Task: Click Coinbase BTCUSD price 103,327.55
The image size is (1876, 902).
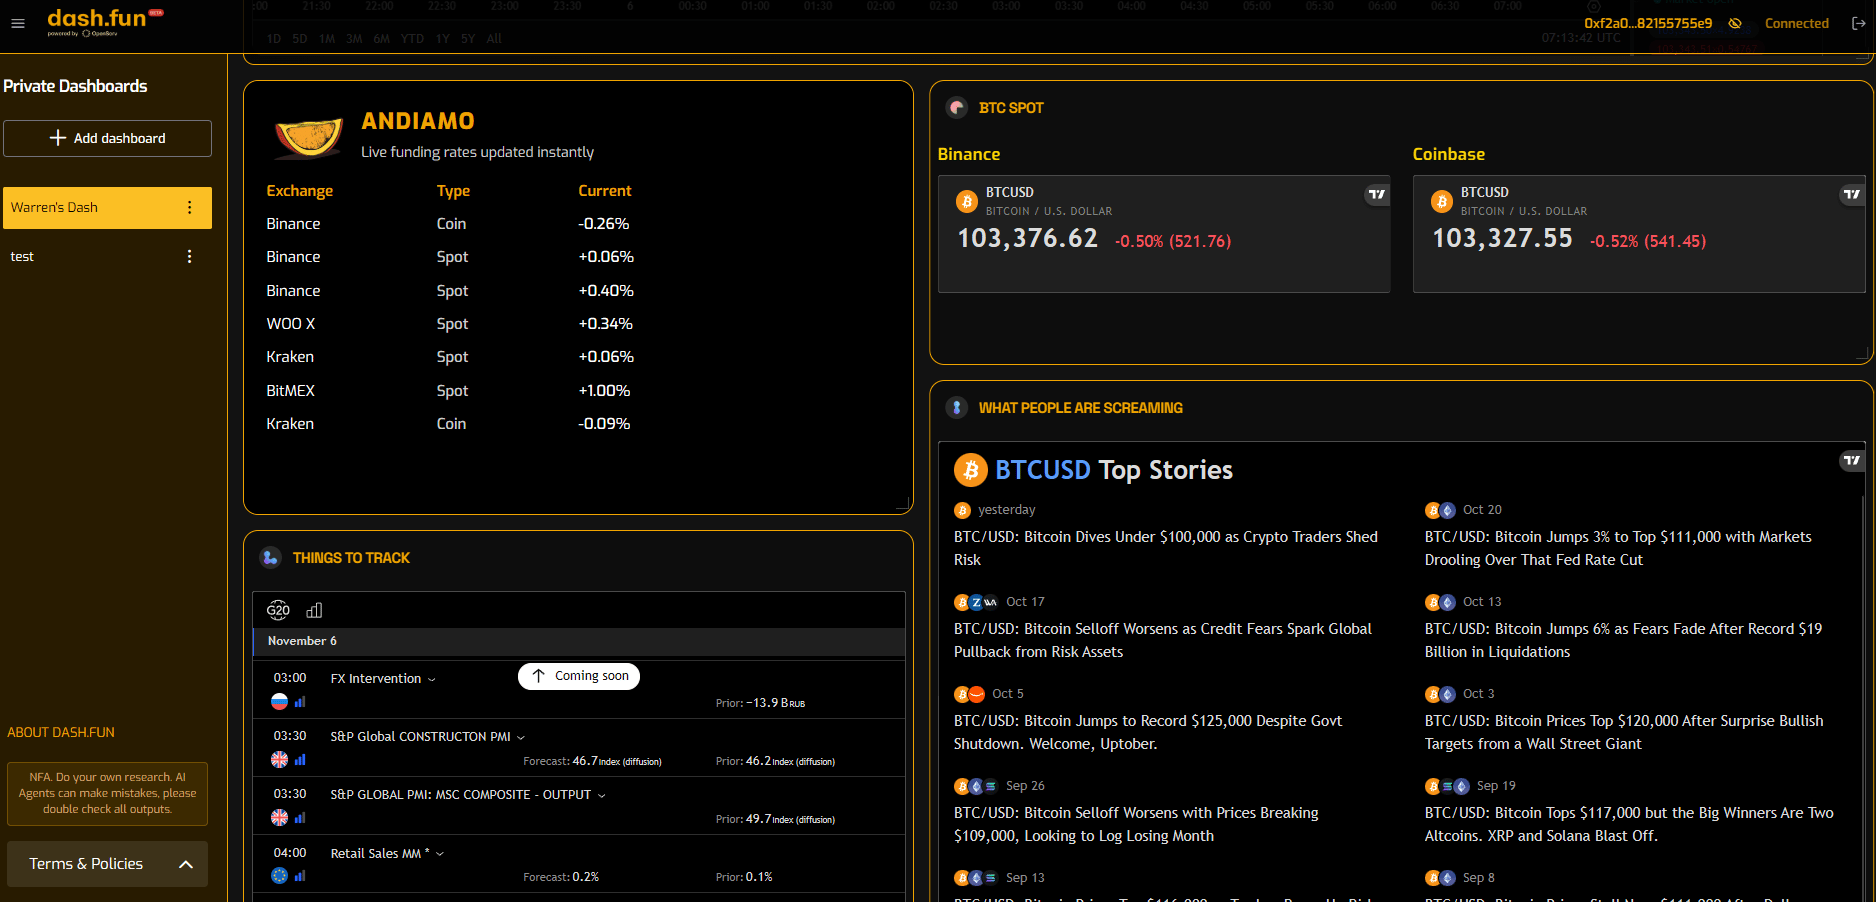Action: [1502, 238]
